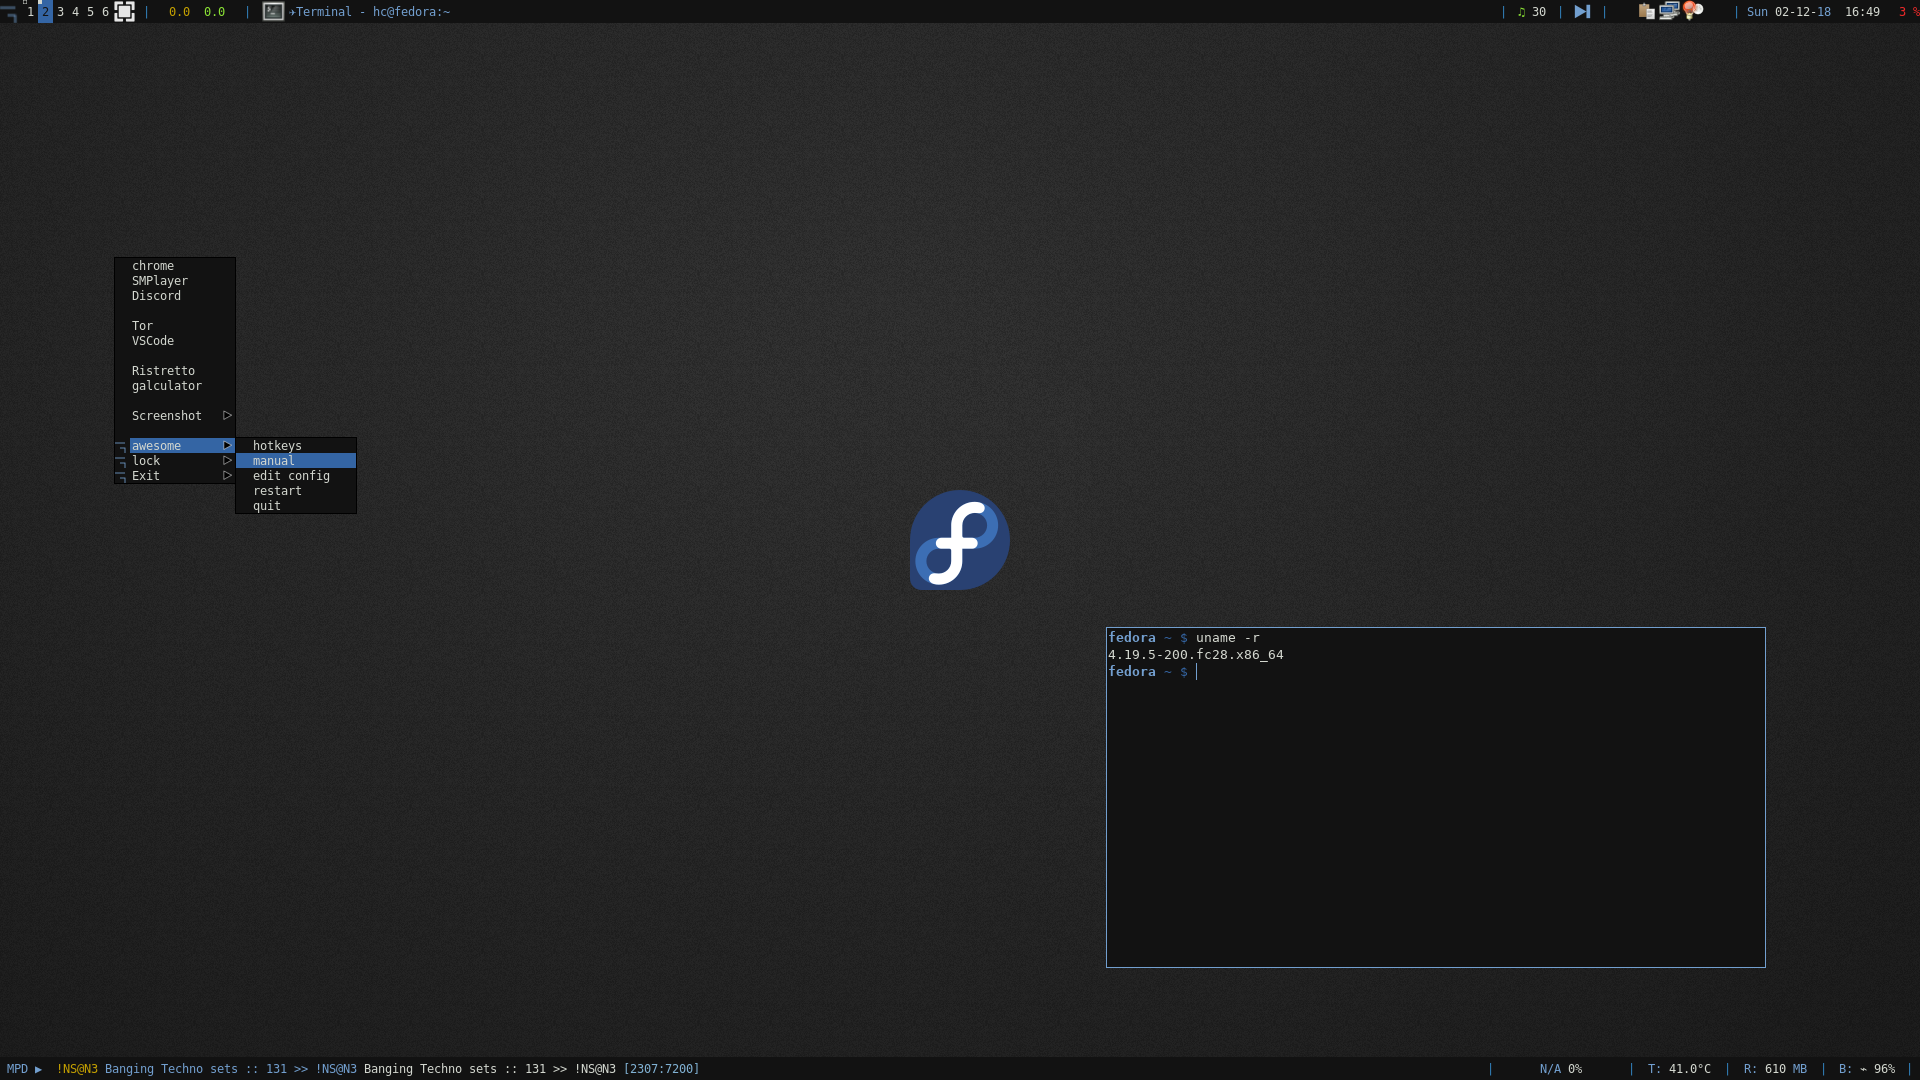This screenshot has height=1080, width=1920.
Task: Click the uname -r command text
Action: 1228,638
